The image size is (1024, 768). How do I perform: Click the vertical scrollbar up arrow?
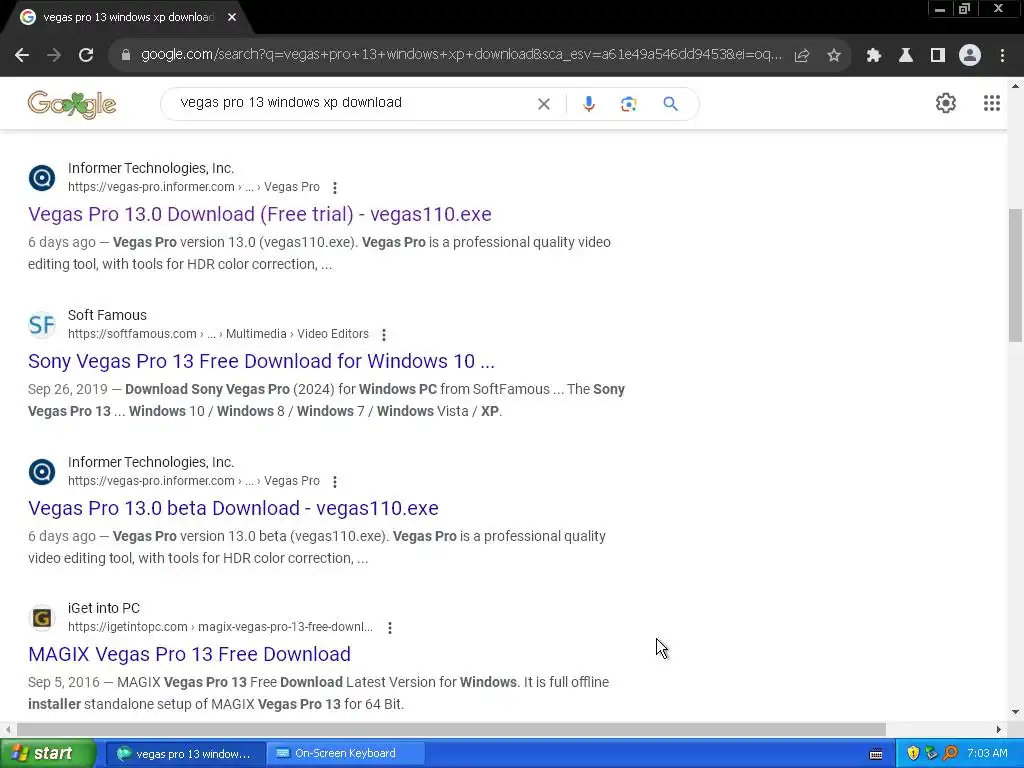click(1016, 86)
